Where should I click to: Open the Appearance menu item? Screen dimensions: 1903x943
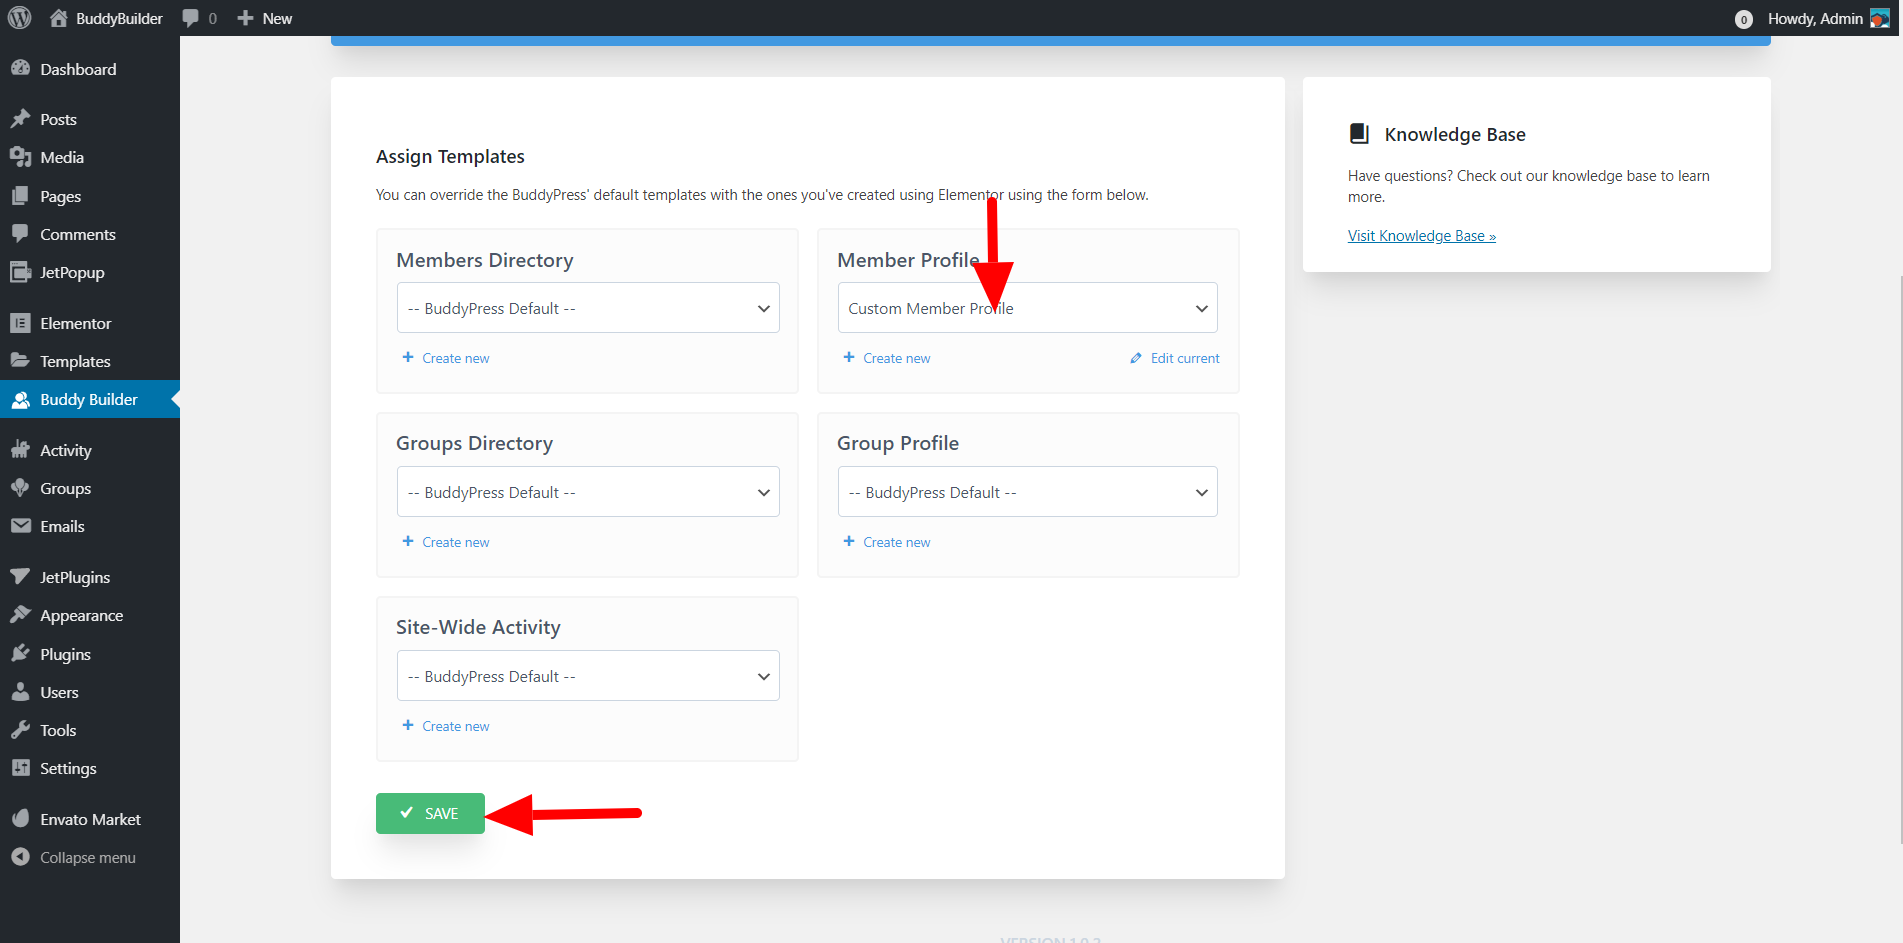pos(90,615)
